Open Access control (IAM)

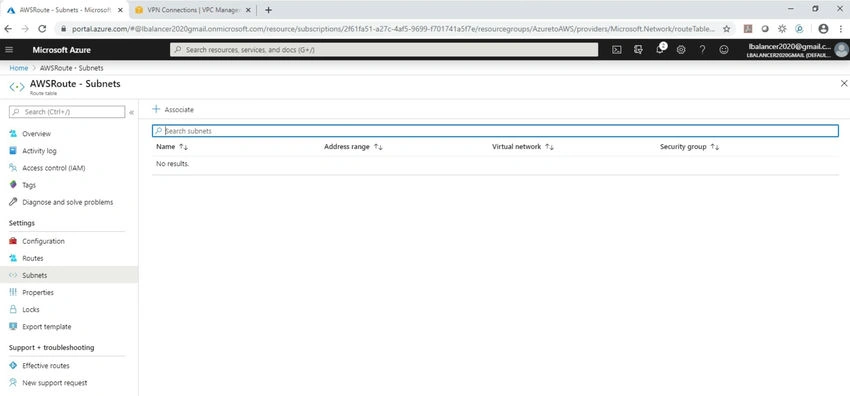53,168
